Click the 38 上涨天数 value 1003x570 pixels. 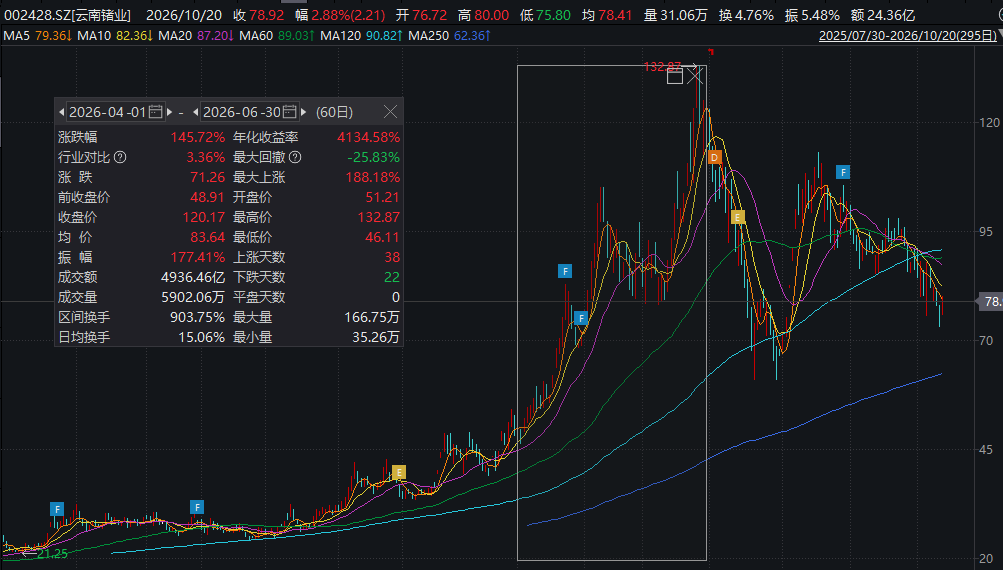click(x=392, y=257)
